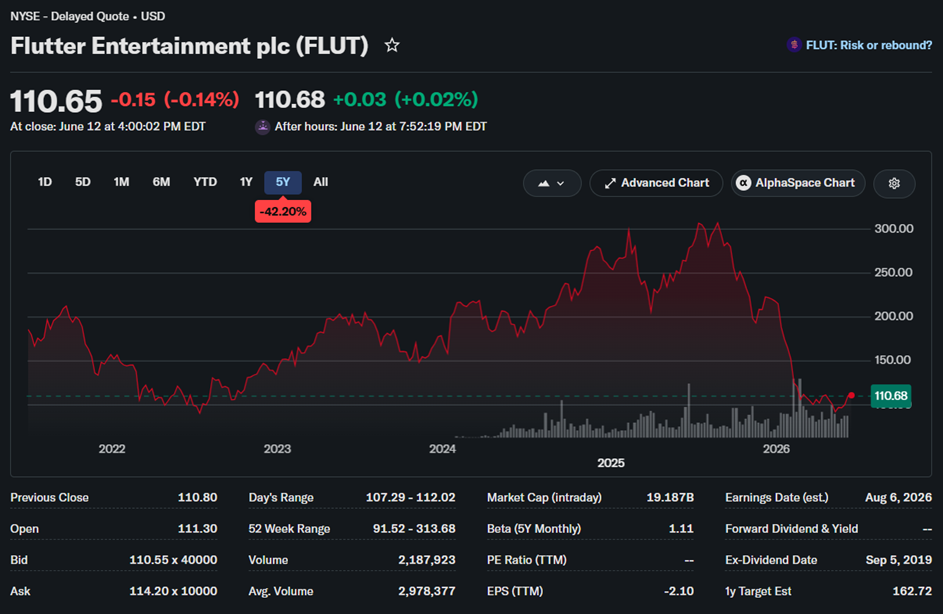The image size is (943, 614).
Task: Click At close: June 12 timestamp
Action: 108,127
